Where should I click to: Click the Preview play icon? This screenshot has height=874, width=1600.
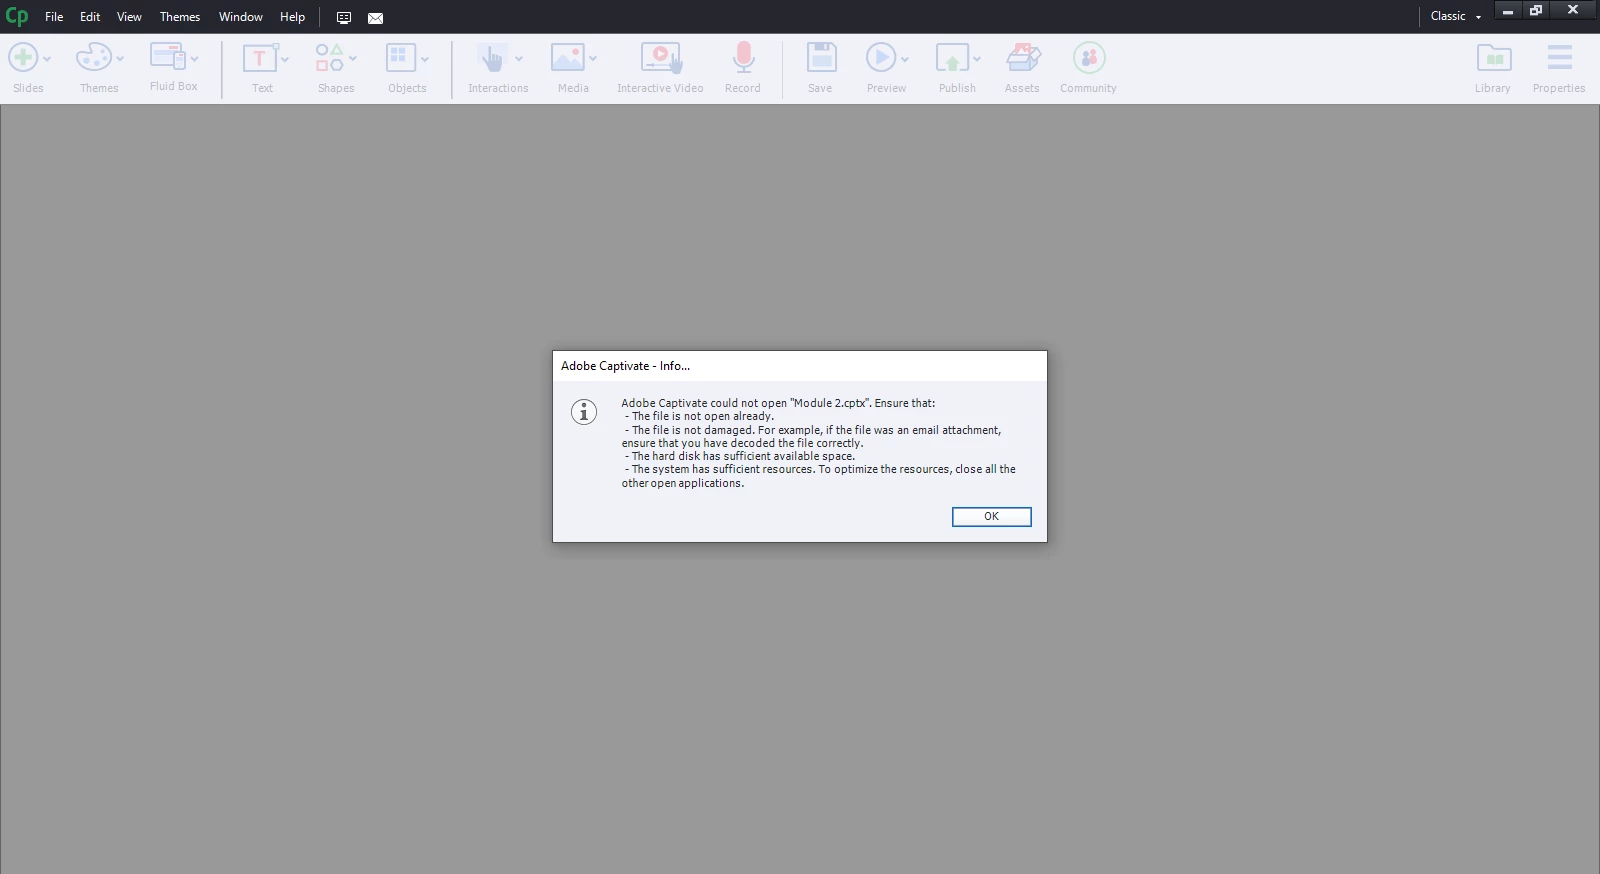point(881,57)
